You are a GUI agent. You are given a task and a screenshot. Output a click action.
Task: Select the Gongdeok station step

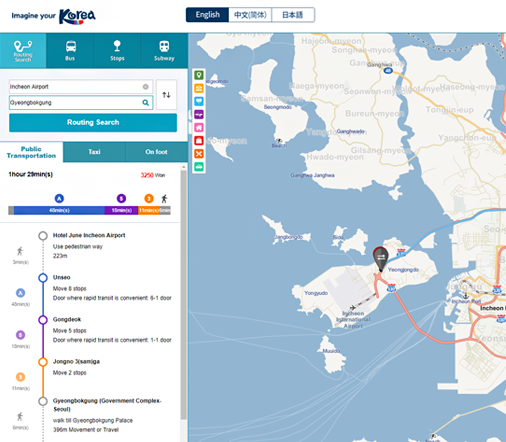tap(67, 319)
